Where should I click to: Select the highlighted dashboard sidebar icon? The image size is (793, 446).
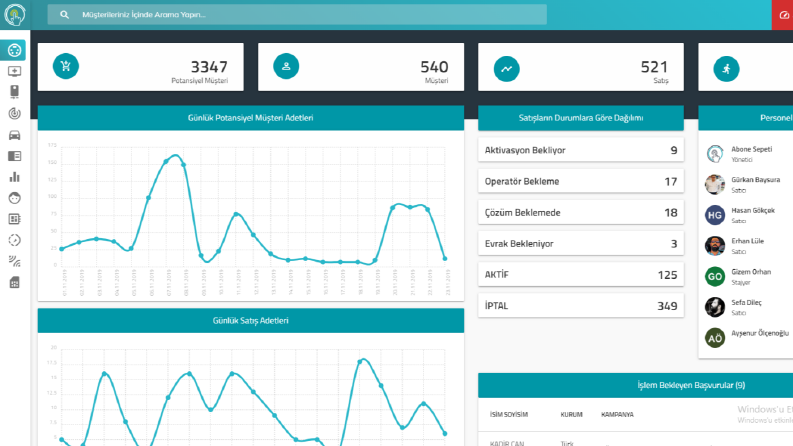click(14, 50)
